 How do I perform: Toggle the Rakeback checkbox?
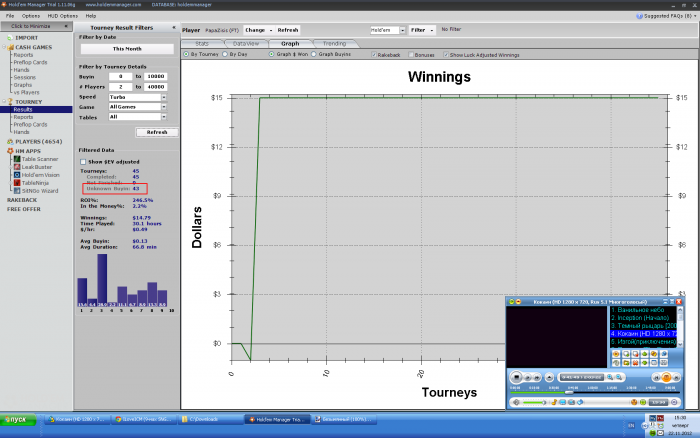click(x=374, y=54)
